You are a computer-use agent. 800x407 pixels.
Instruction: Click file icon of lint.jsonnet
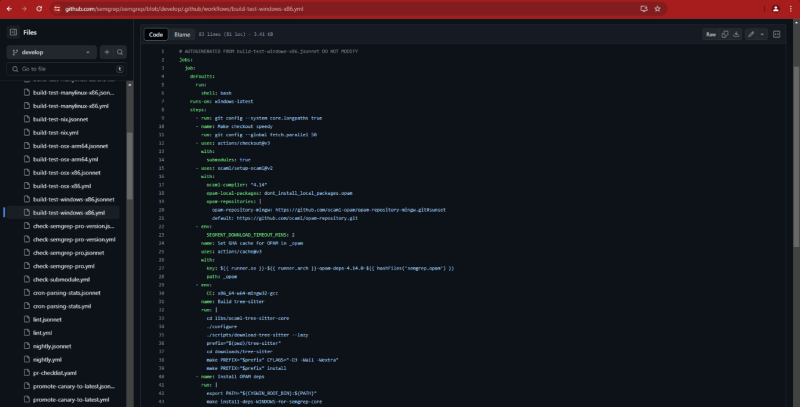pyautogui.click(x=27, y=319)
